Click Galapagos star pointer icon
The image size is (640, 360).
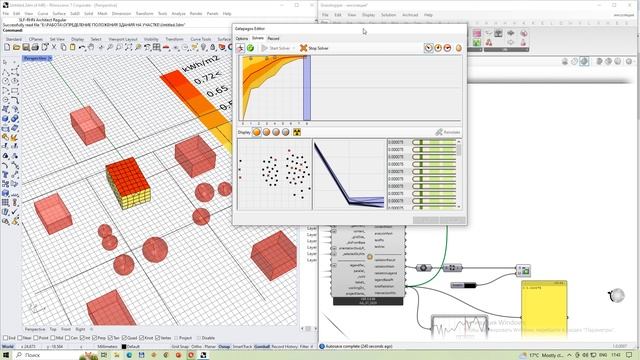(240, 48)
